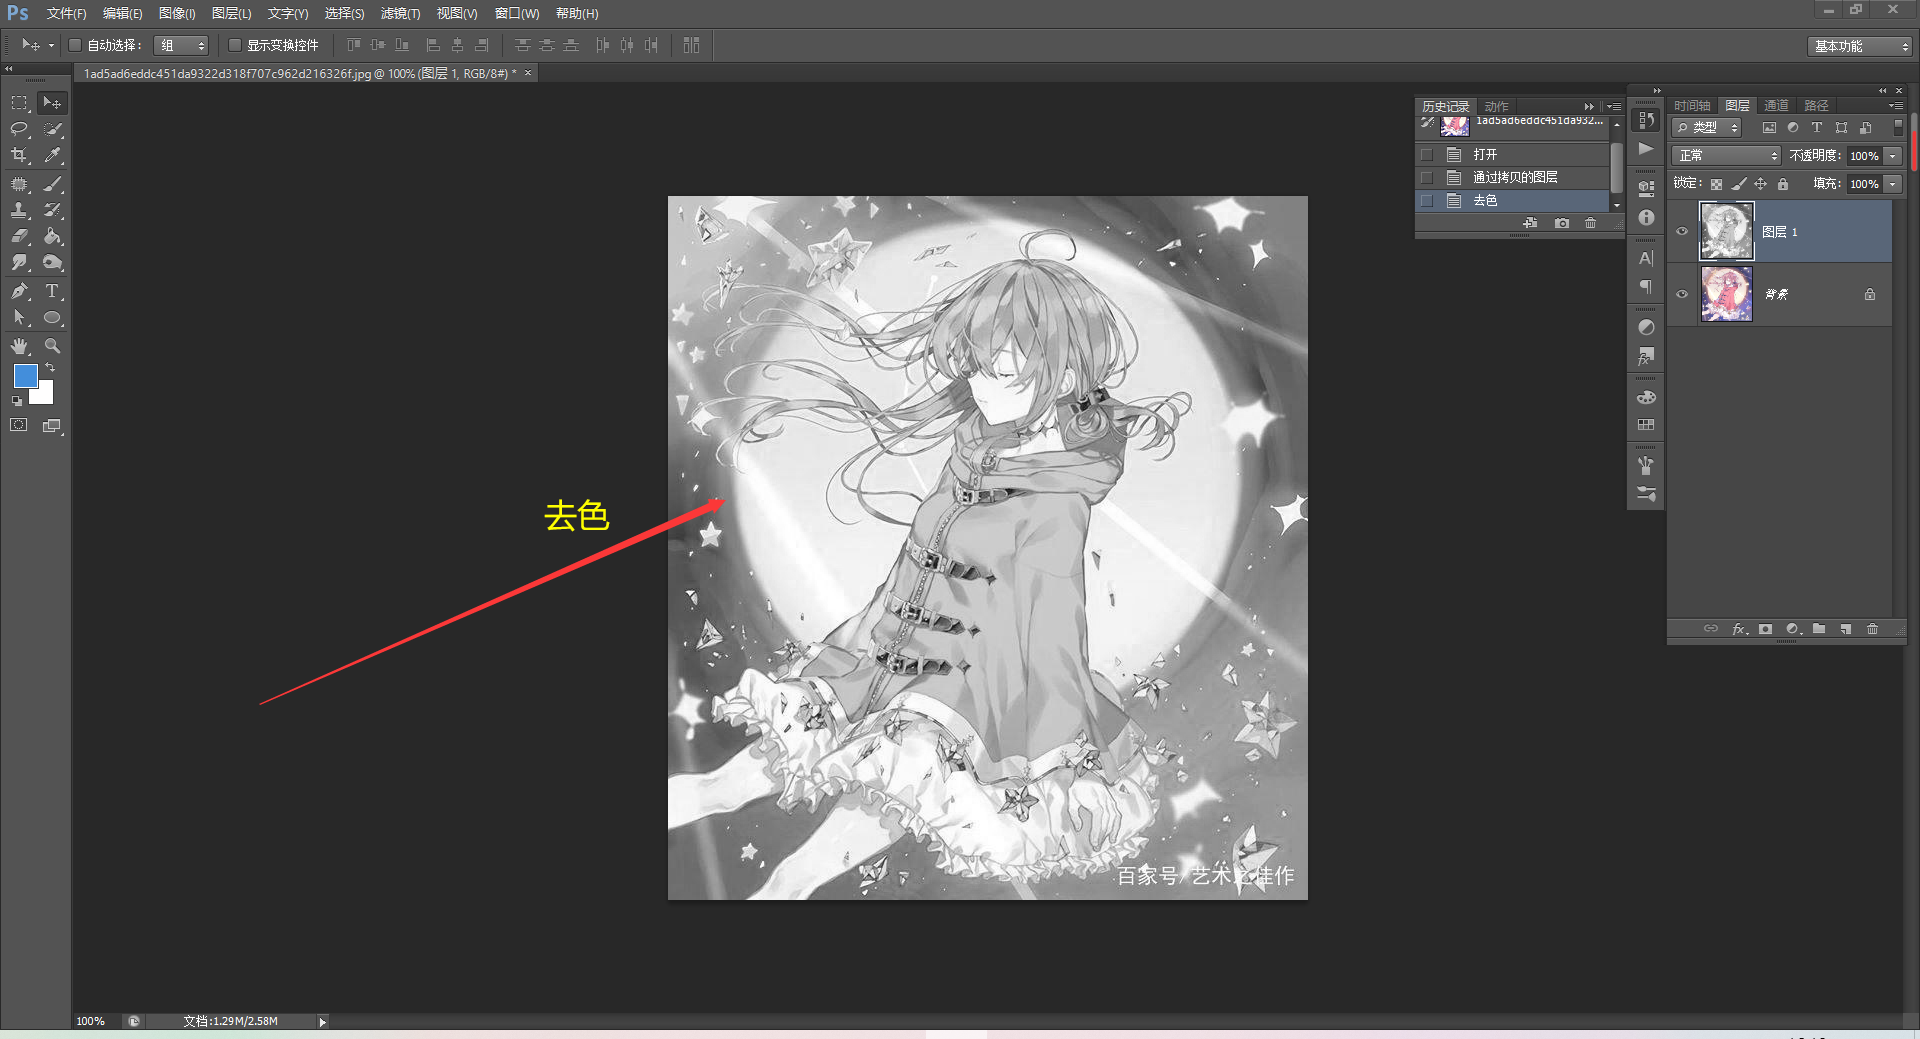This screenshot has width=1920, height=1039.
Task: Click the blue foreground color swatch
Action: coord(24,374)
